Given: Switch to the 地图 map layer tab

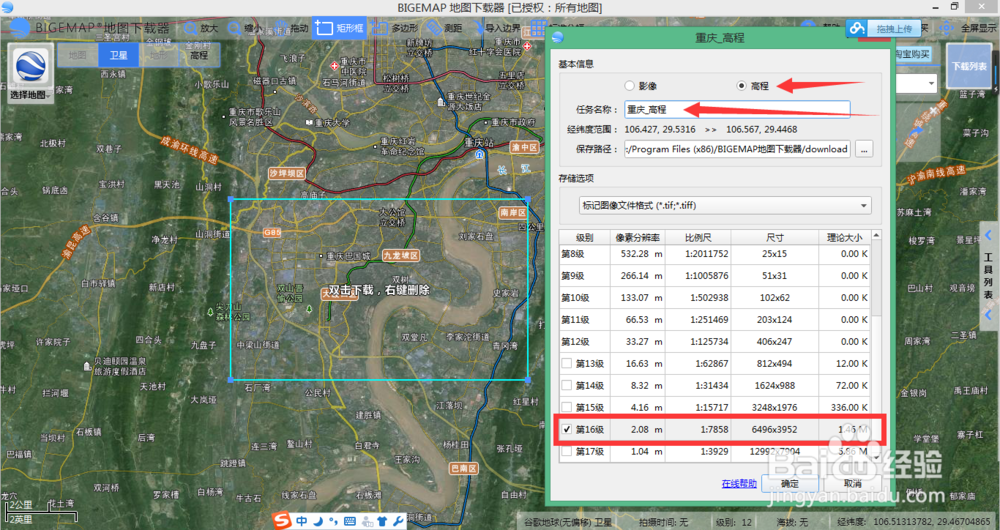Looking at the screenshot, I should click(77, 55).
